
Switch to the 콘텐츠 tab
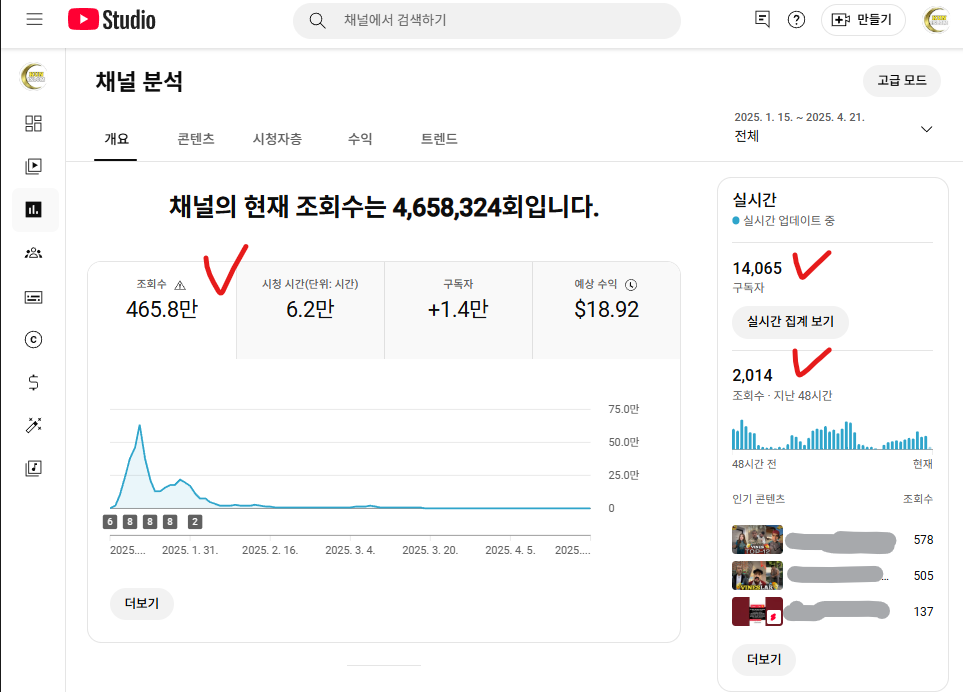196,139
